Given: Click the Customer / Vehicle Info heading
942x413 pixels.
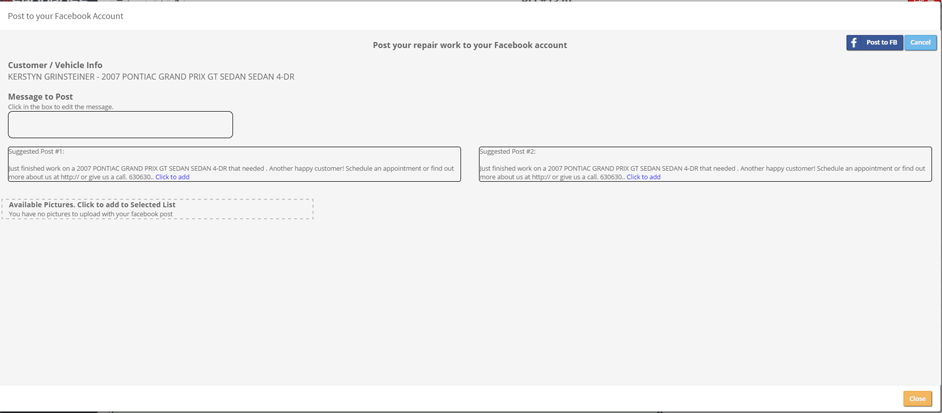Looking at the screenshot, I should tap(55, 65).
